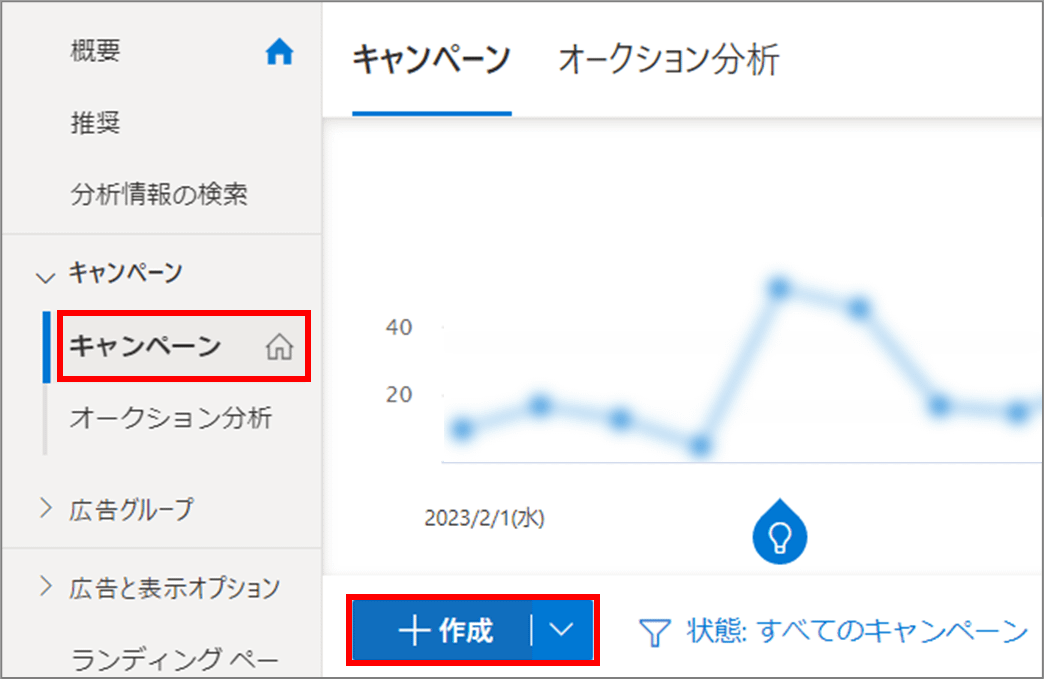
Task: Select the bold キャンペーン sidebar sub-item
Action: pyautogui.click(x=145, y=347)
